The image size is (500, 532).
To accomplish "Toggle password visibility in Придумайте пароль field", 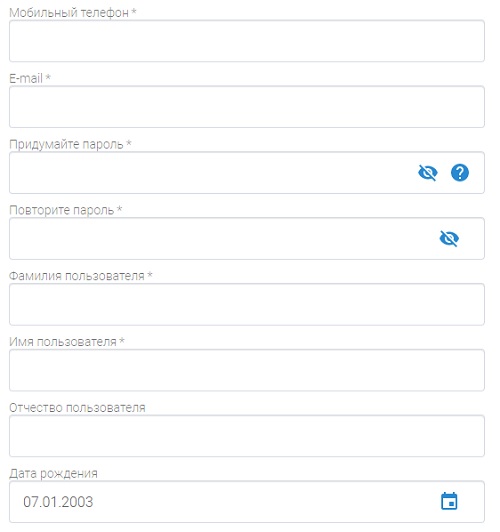I will tap(427, 173).
